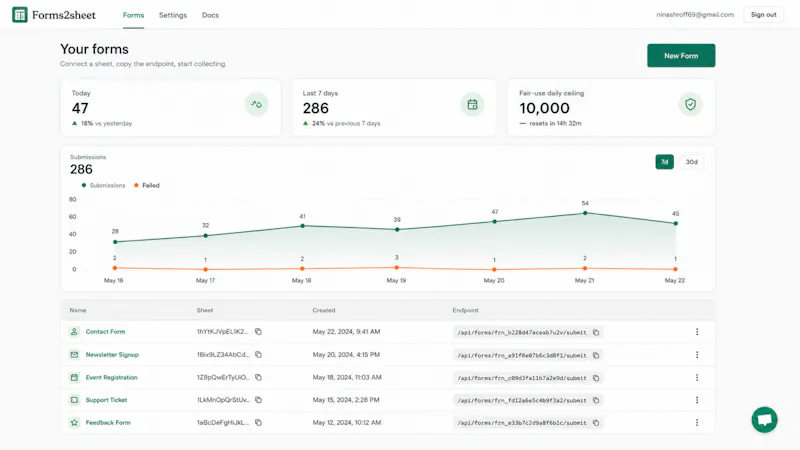This screenshot has width=800, height=450.
Task: Click the Sheet column header
Action: (205, 310)
